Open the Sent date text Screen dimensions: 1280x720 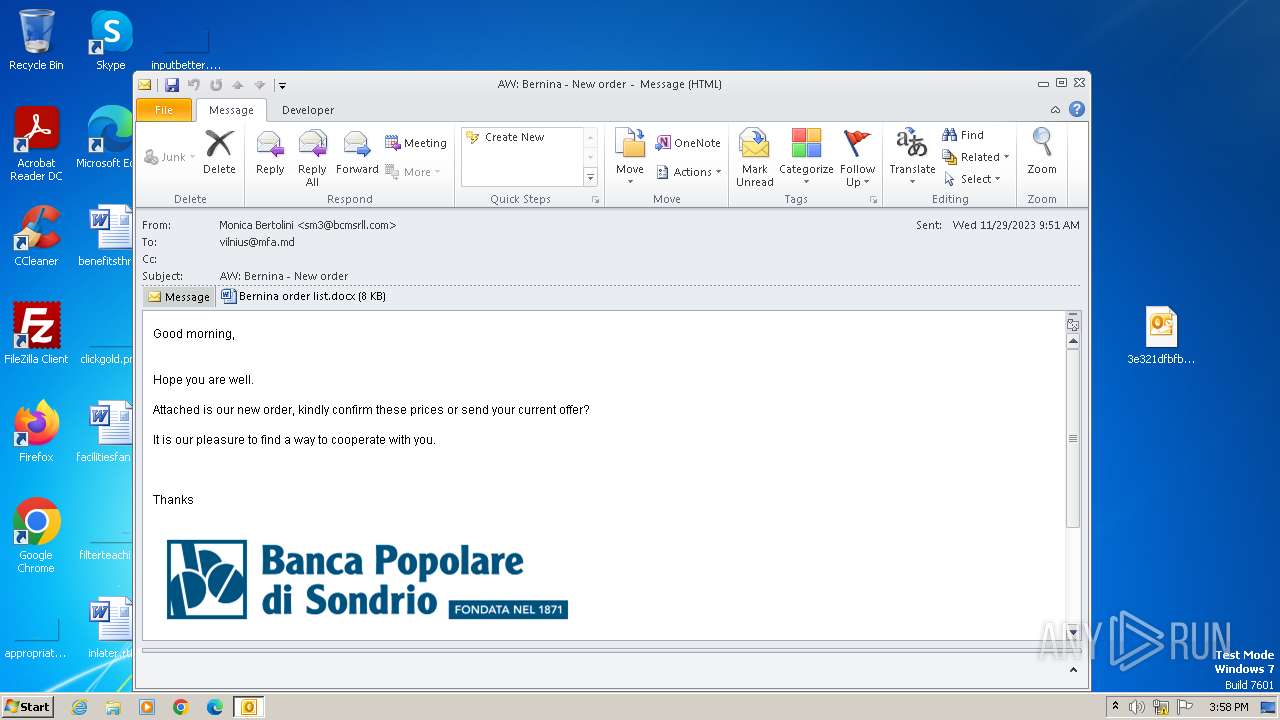1016,225
